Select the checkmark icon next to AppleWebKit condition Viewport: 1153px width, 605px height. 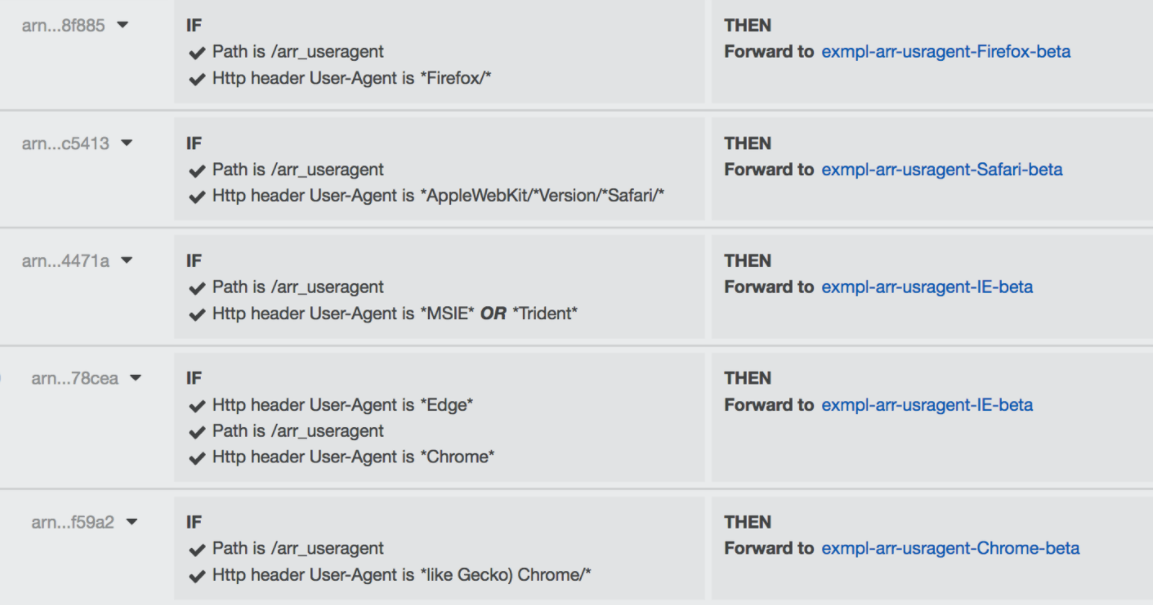click(x=197, y=196)
